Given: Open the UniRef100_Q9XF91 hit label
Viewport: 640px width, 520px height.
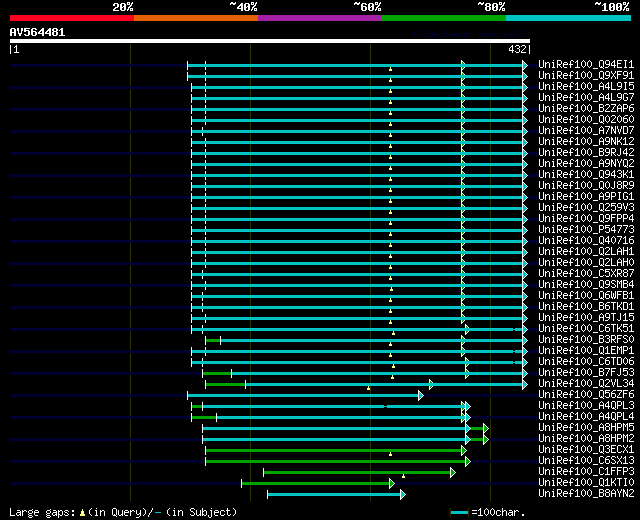Looking at the screenshot, I should click(586, 76).
